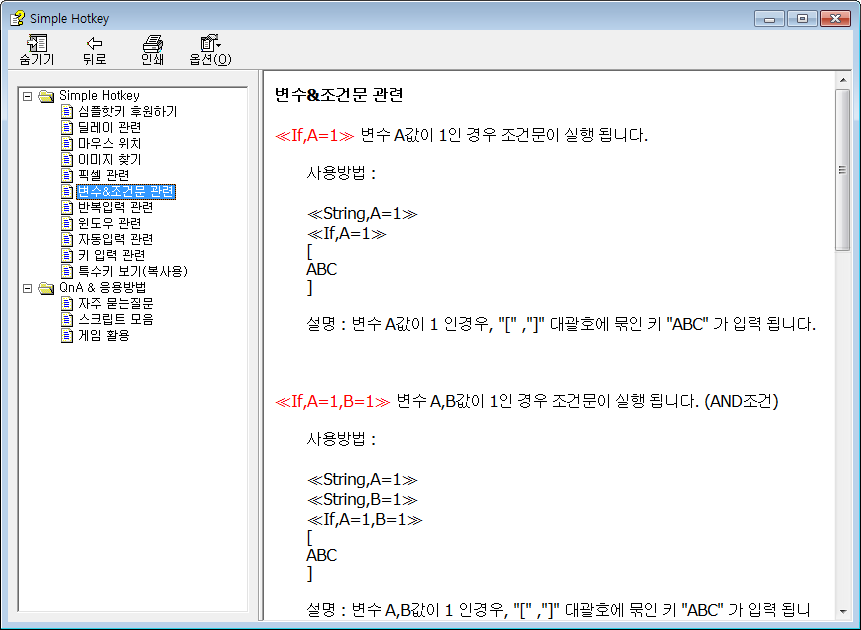Select the QnA & 응용방법 tree label
This screenshot has height=630, width=861.
(x=103, y=287)
